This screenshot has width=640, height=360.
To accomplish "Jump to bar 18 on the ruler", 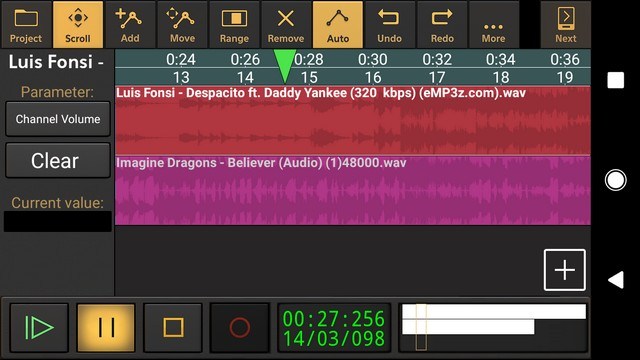I will click(x=501, y=77).
